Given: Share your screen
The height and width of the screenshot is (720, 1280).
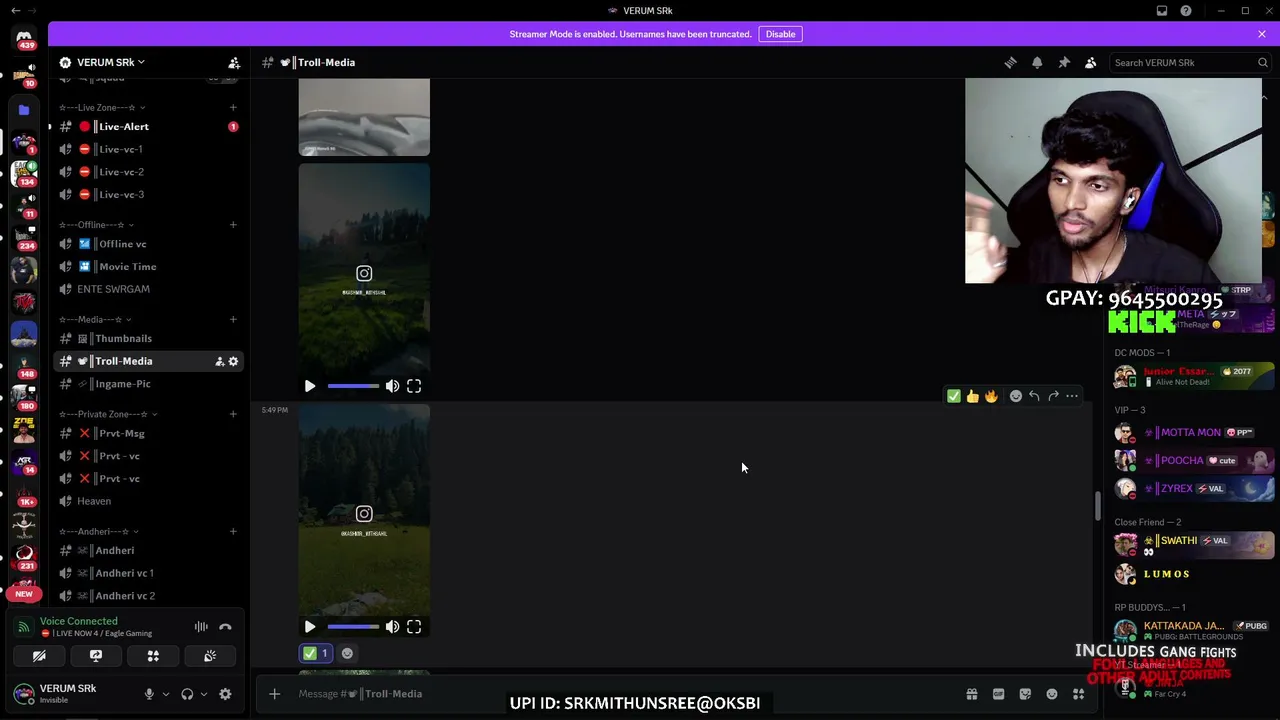Looking at the screenshot, I should 96,656.
